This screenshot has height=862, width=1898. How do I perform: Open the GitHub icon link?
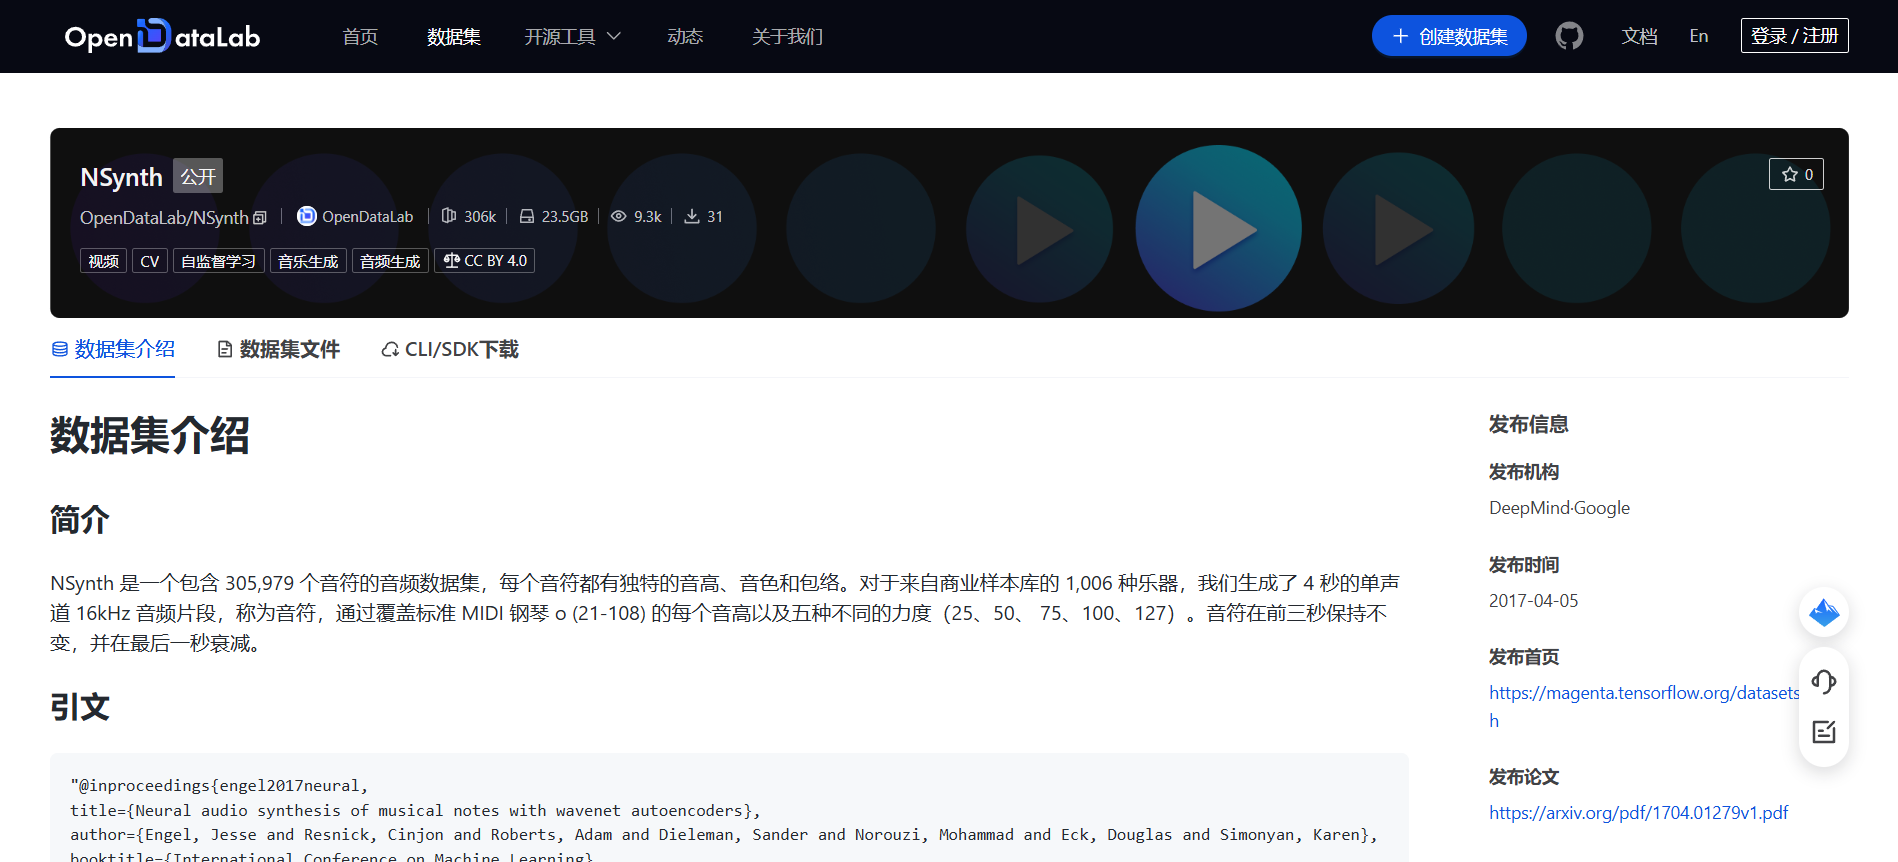click(1569, 36)
